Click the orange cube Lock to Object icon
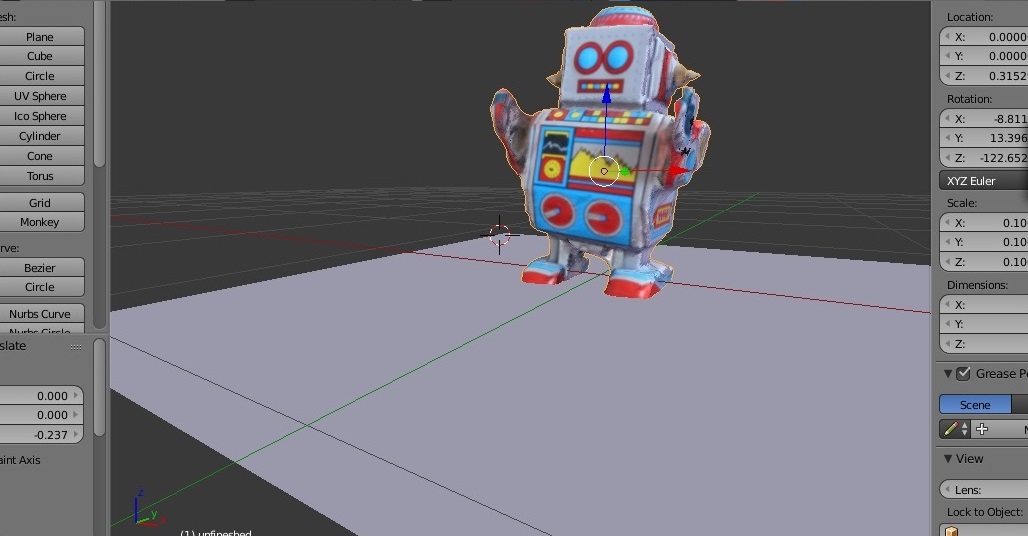Screen dimensions: 1028x536 coord(950,531)
